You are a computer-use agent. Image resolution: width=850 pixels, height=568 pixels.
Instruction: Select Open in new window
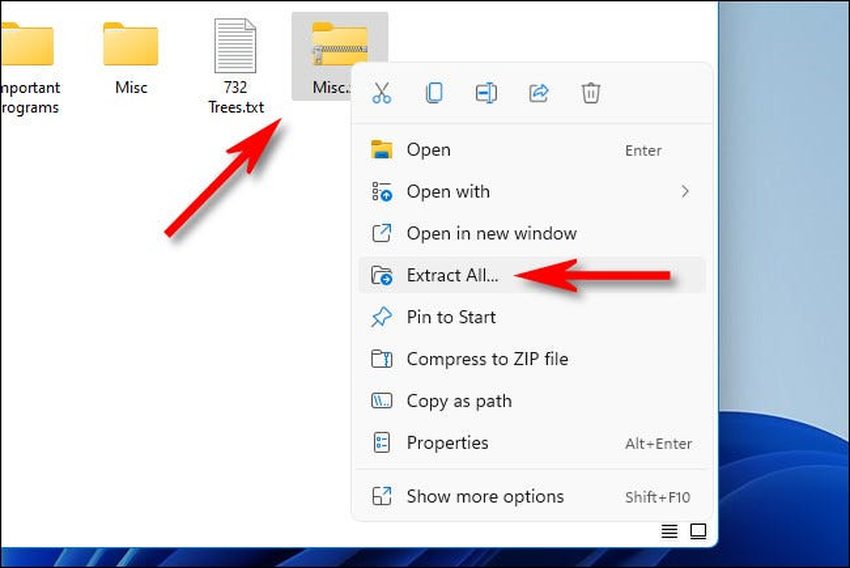(x=491, y=233)
